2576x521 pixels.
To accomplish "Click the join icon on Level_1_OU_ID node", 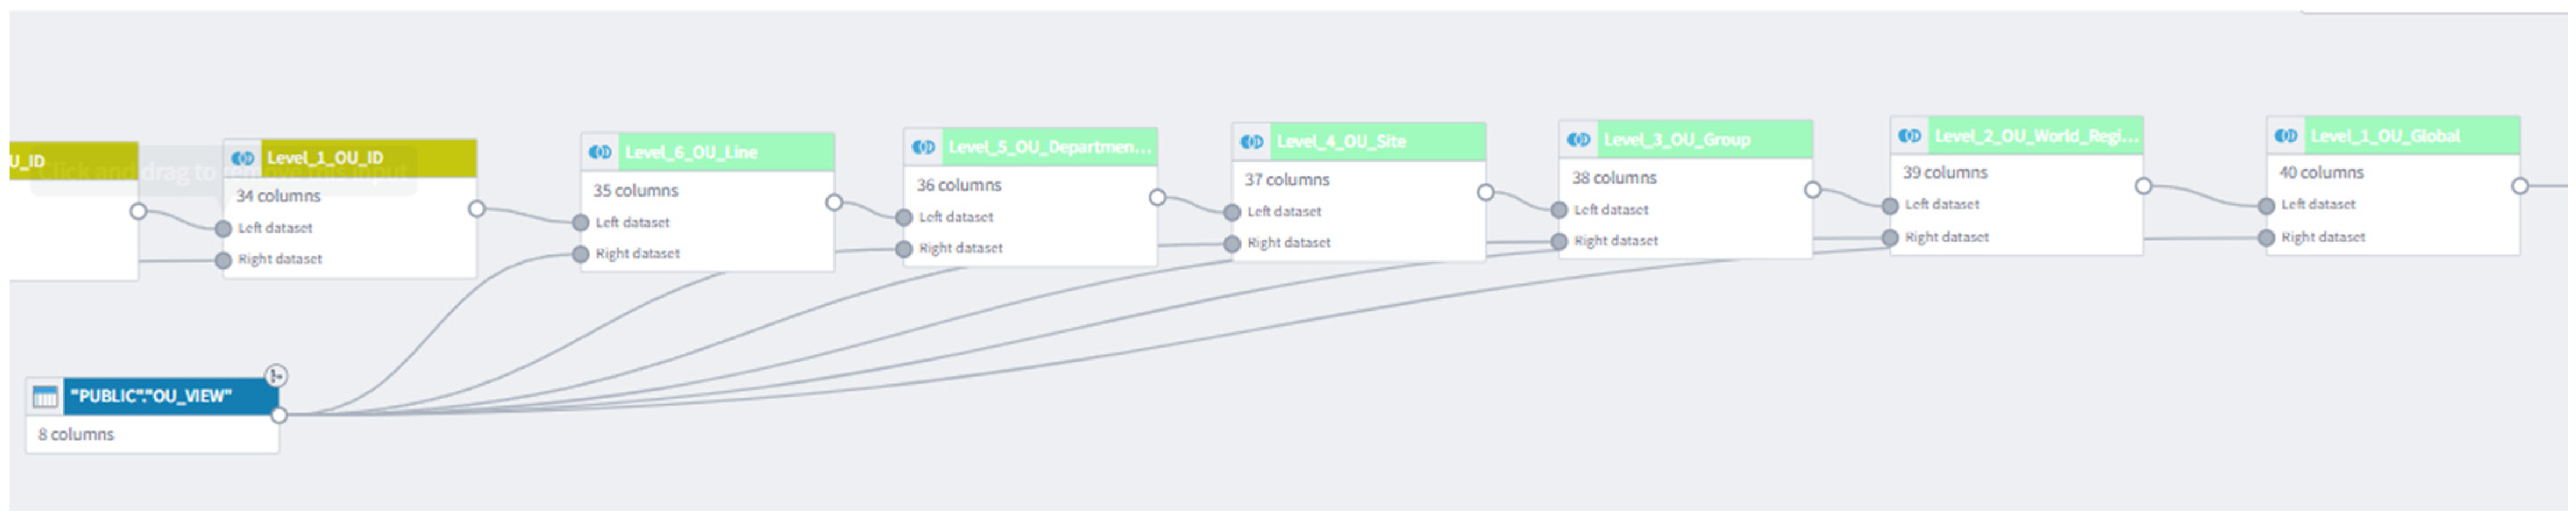I will point(242,158).
